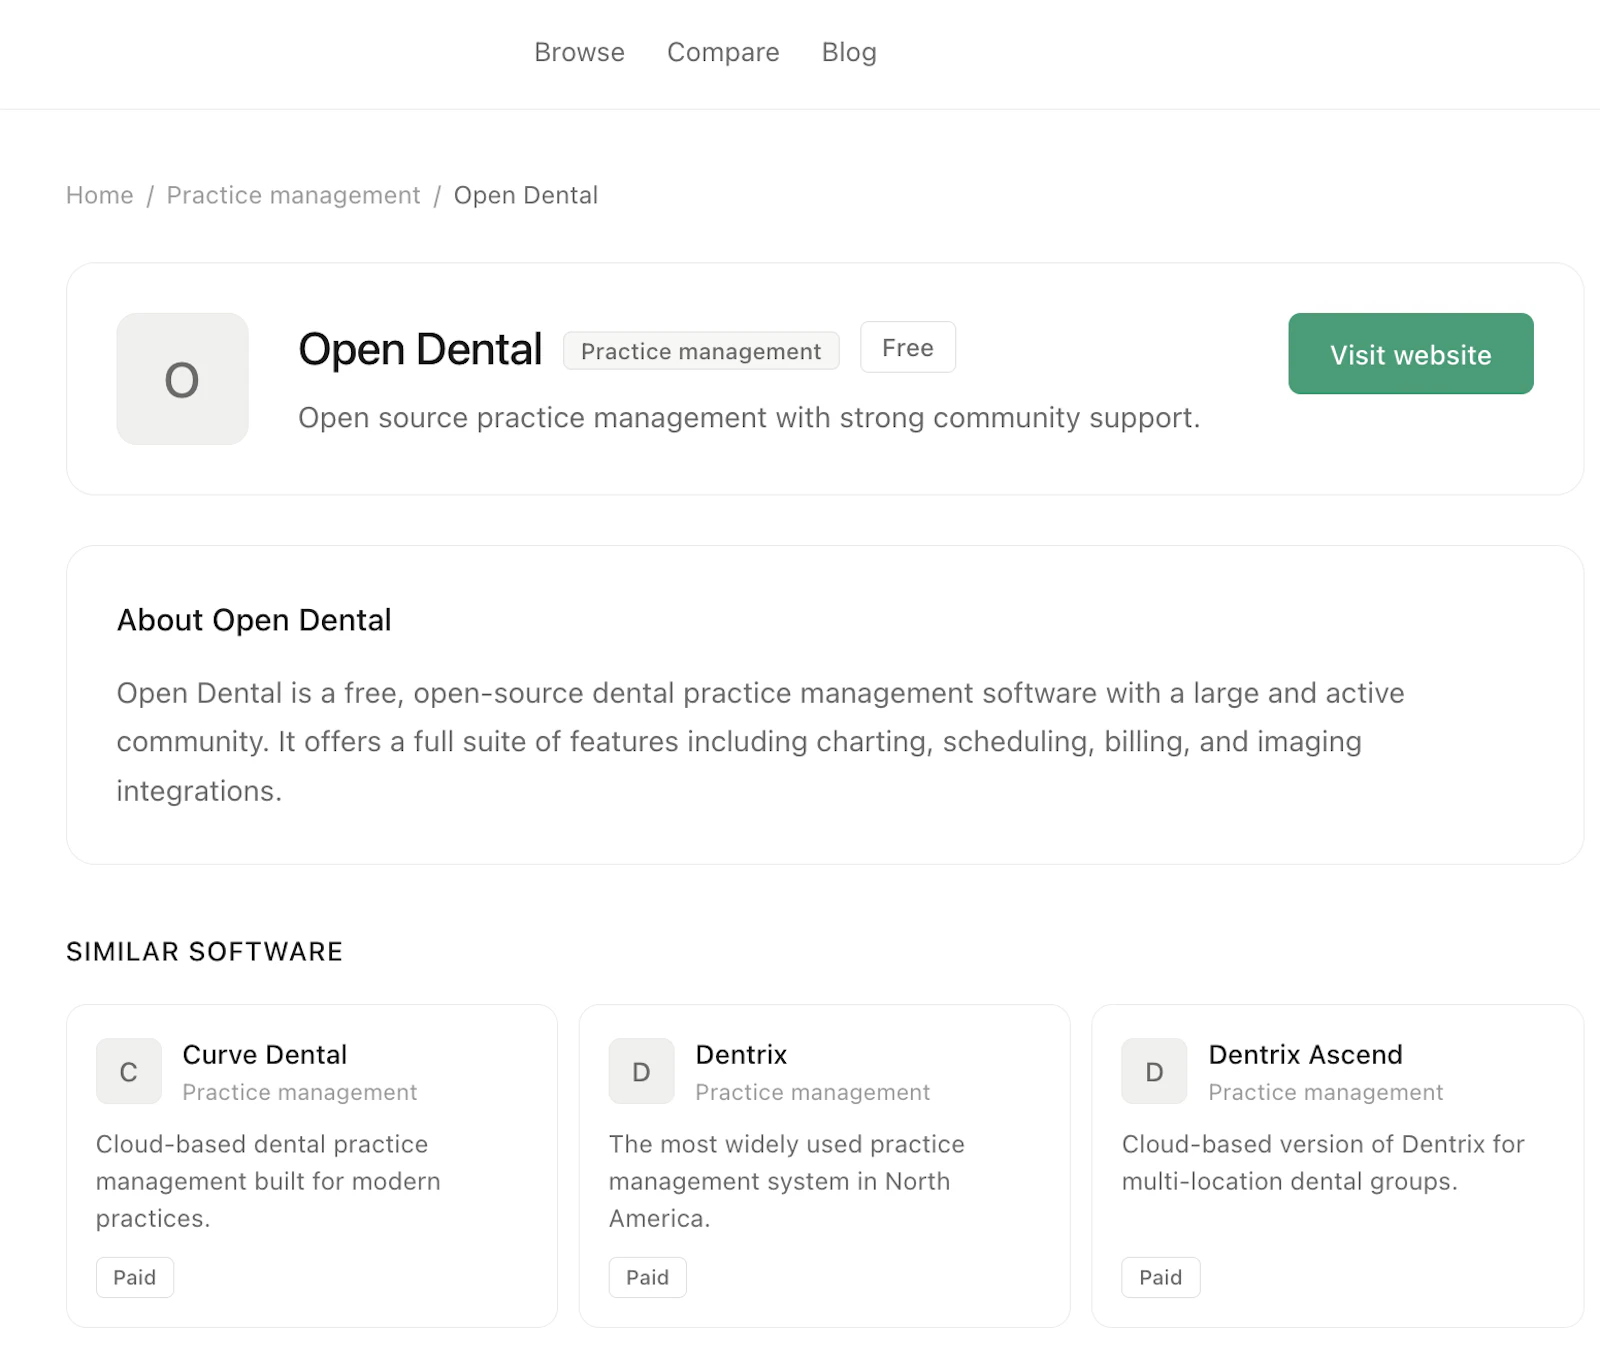Viewport: 1600px width, 1361px height.
Task: Click the green Visit website button
Action: pos(1410,354)
